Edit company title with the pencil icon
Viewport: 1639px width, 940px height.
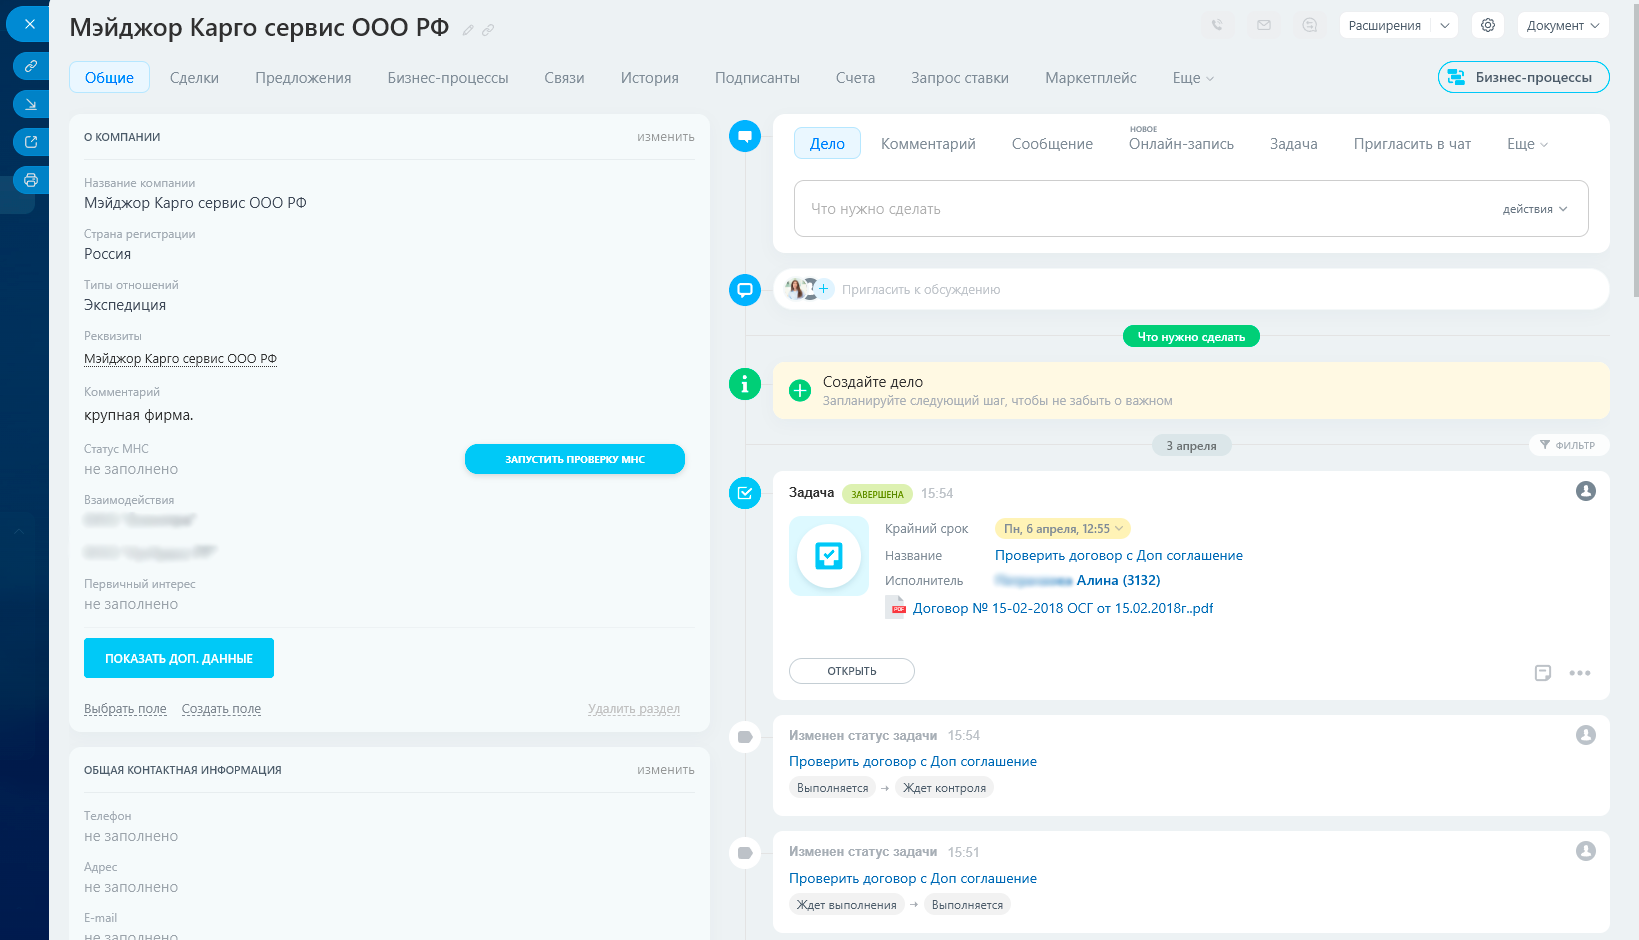pyautogui.click(x=468, y=30)
